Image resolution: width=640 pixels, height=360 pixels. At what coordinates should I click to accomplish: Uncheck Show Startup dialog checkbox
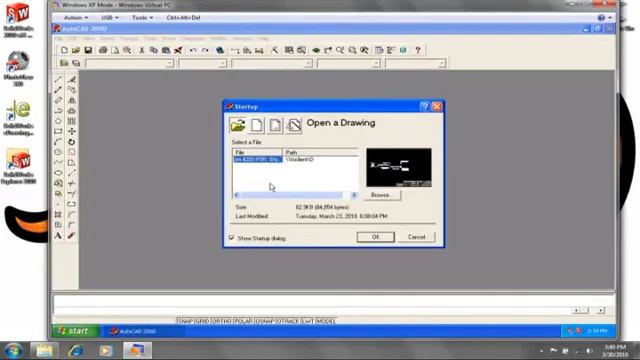(232, 238)
